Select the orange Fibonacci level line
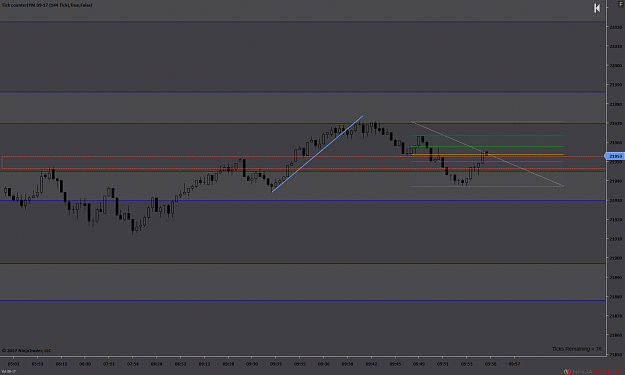 pyautogui.click(x=487, y=154)
